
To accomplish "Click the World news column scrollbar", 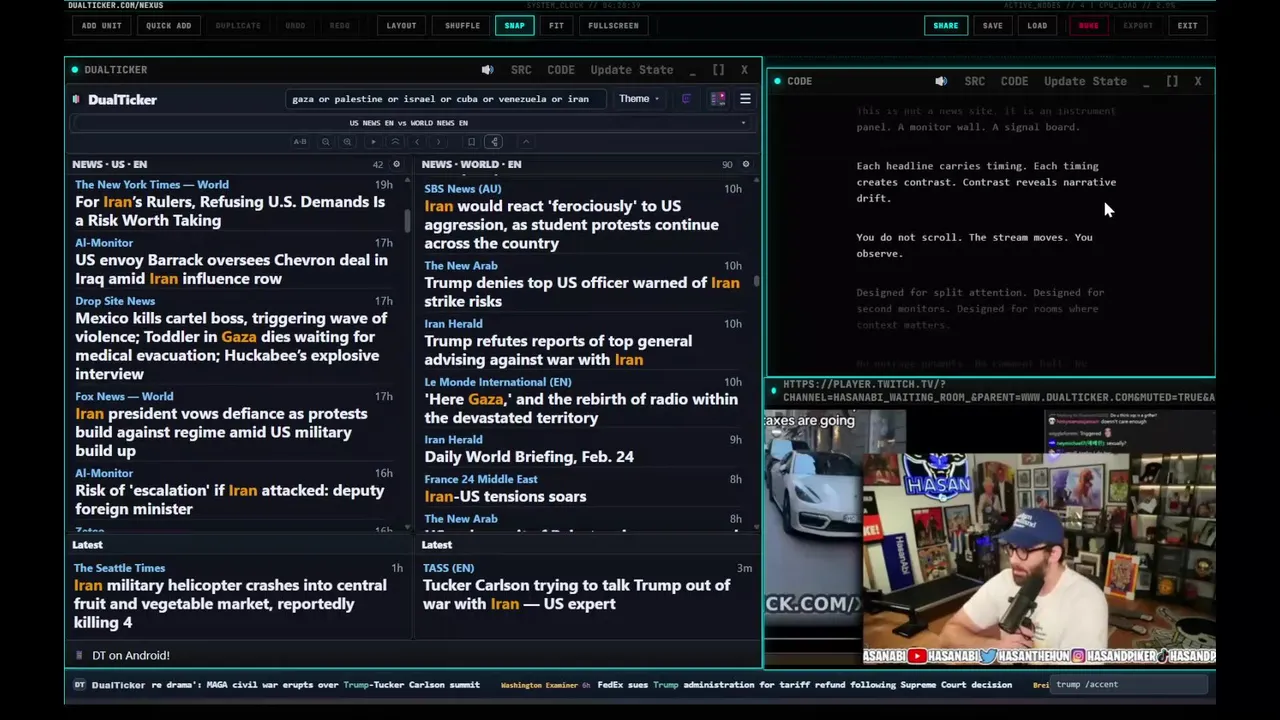I will [x=756, y=282].
